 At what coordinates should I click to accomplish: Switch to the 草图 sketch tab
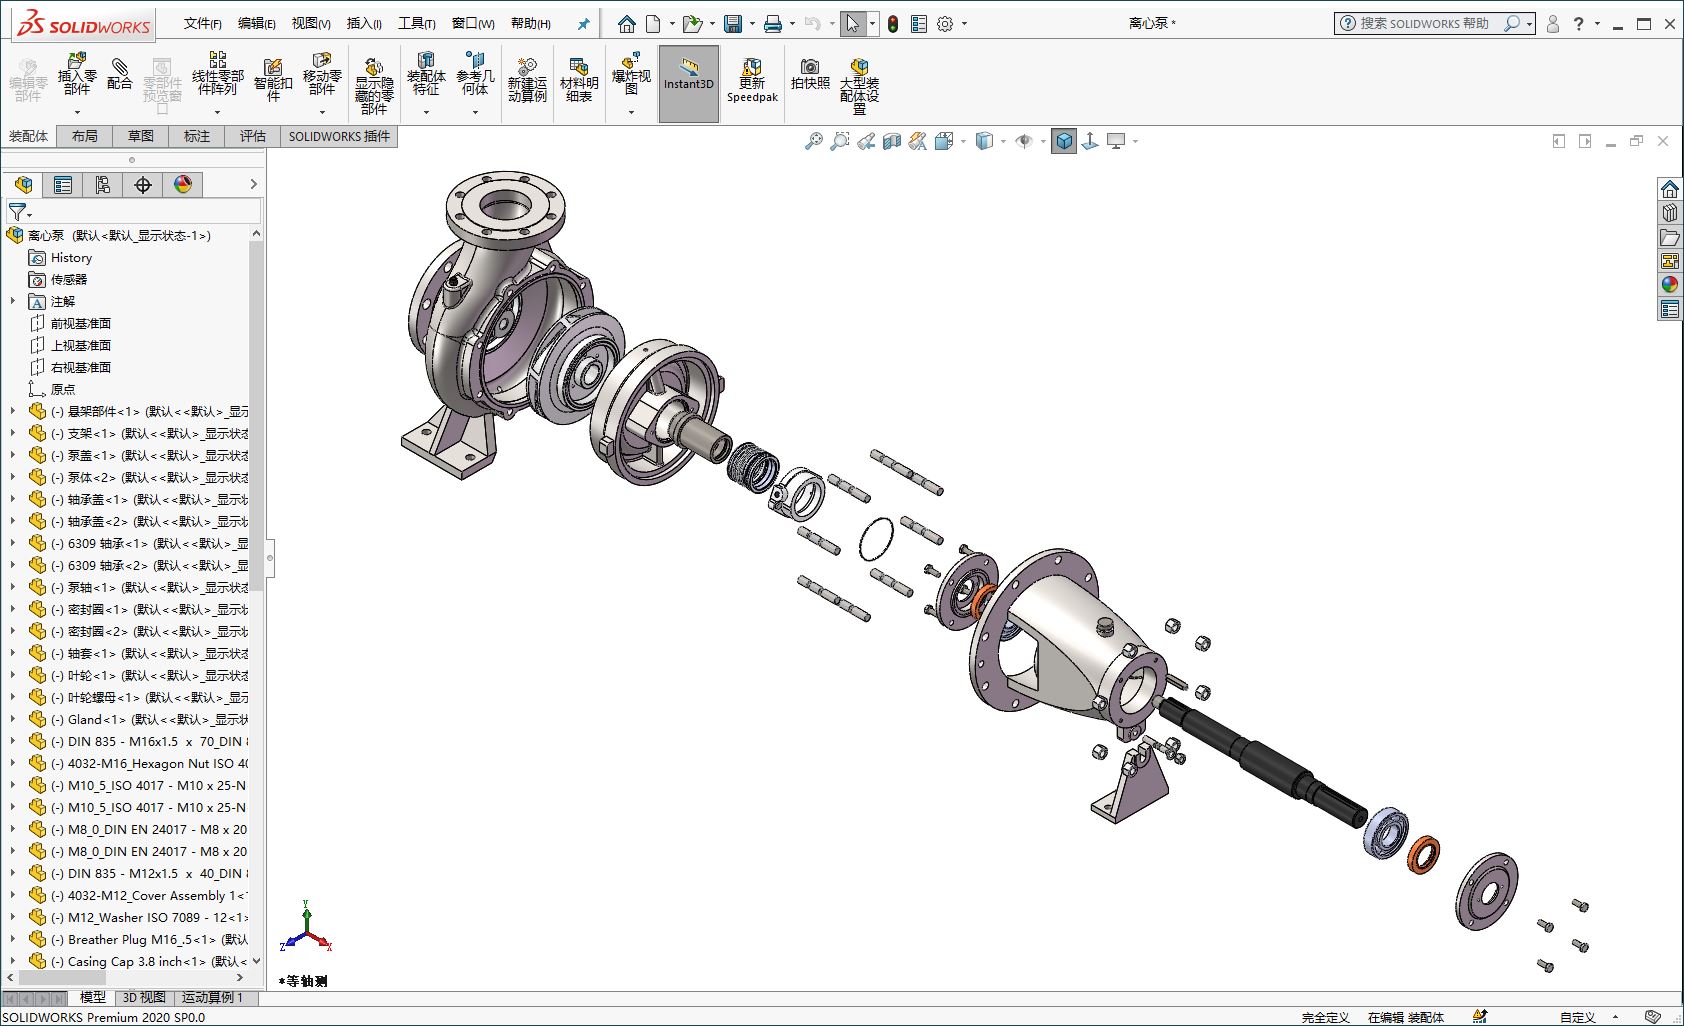tap(141, 136)
